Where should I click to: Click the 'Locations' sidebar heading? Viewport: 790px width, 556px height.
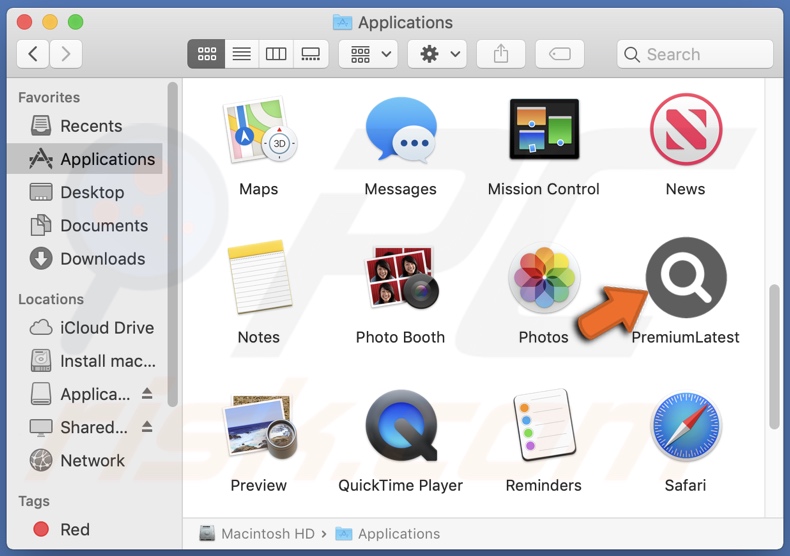coord(51,299)
